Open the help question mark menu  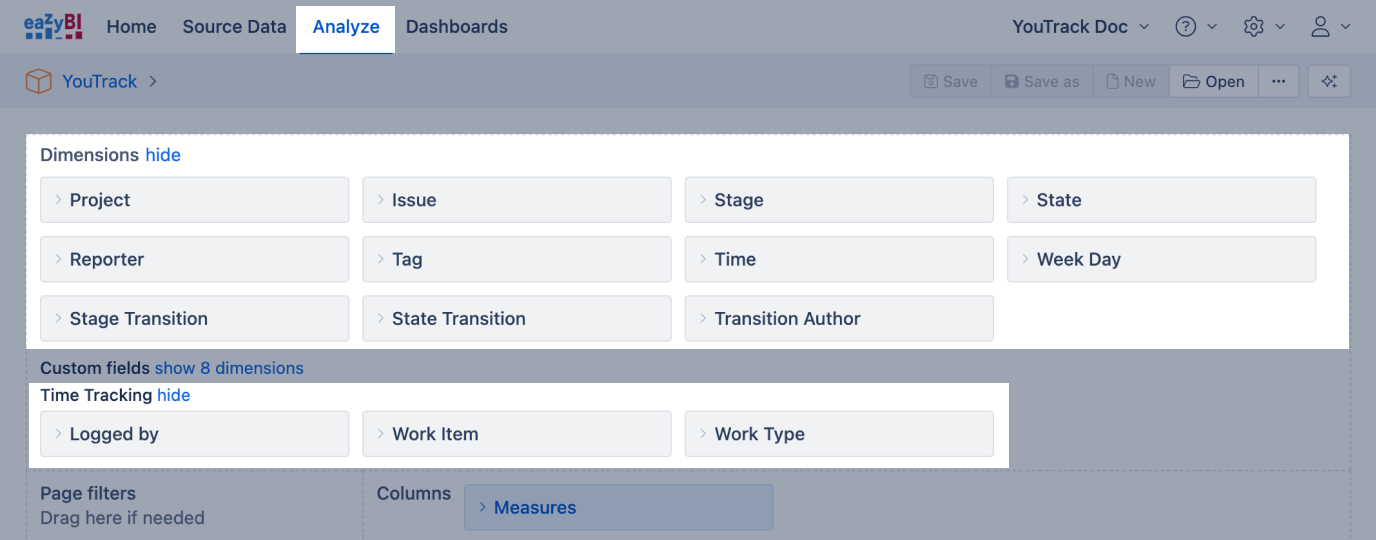pos(1186,27)
